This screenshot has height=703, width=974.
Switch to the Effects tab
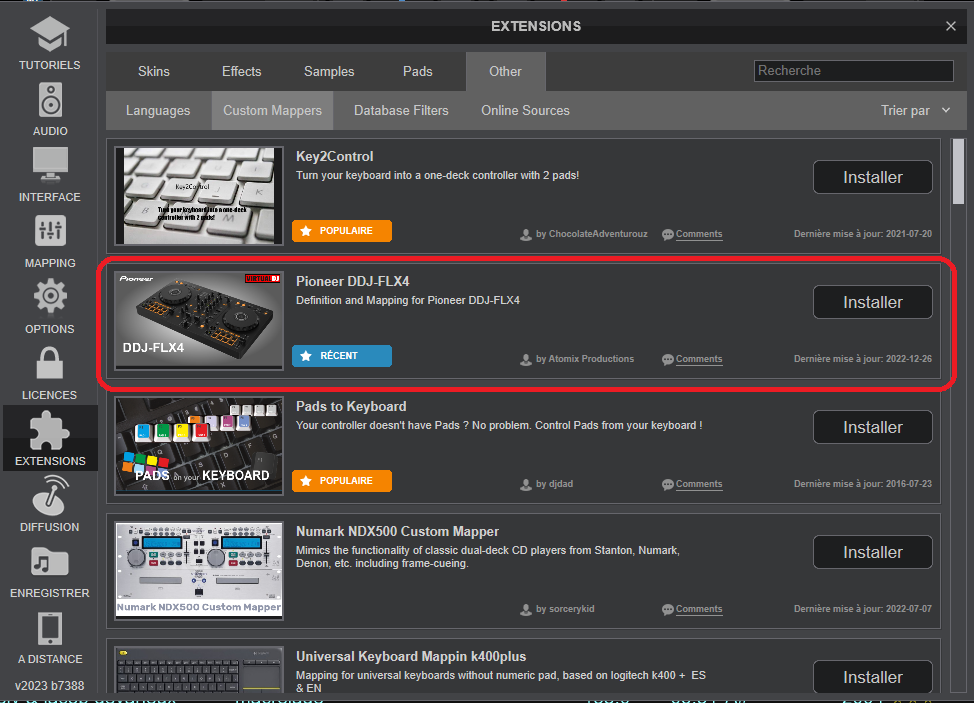242,71
